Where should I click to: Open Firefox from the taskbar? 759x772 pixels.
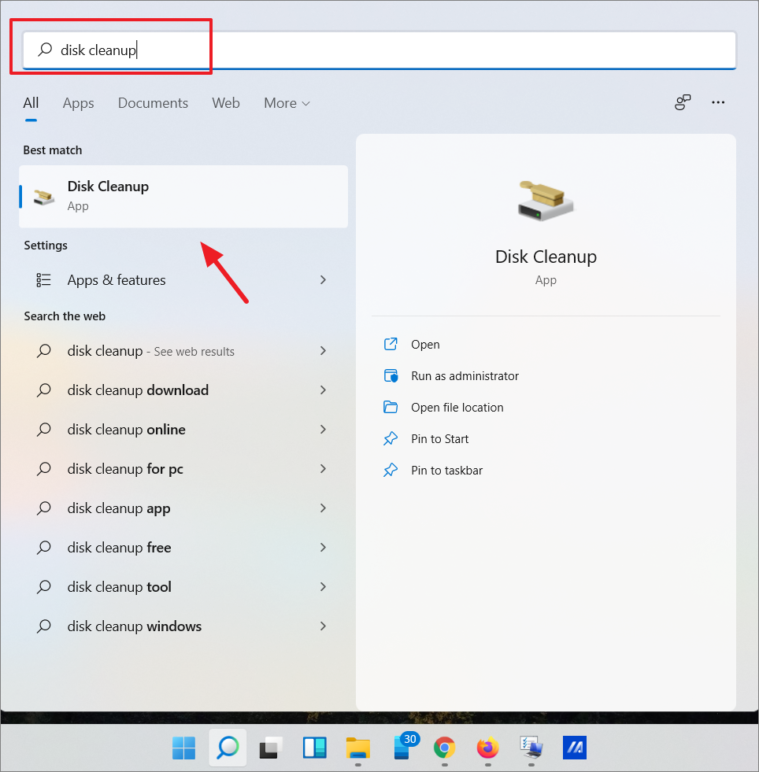coord(488,748)
